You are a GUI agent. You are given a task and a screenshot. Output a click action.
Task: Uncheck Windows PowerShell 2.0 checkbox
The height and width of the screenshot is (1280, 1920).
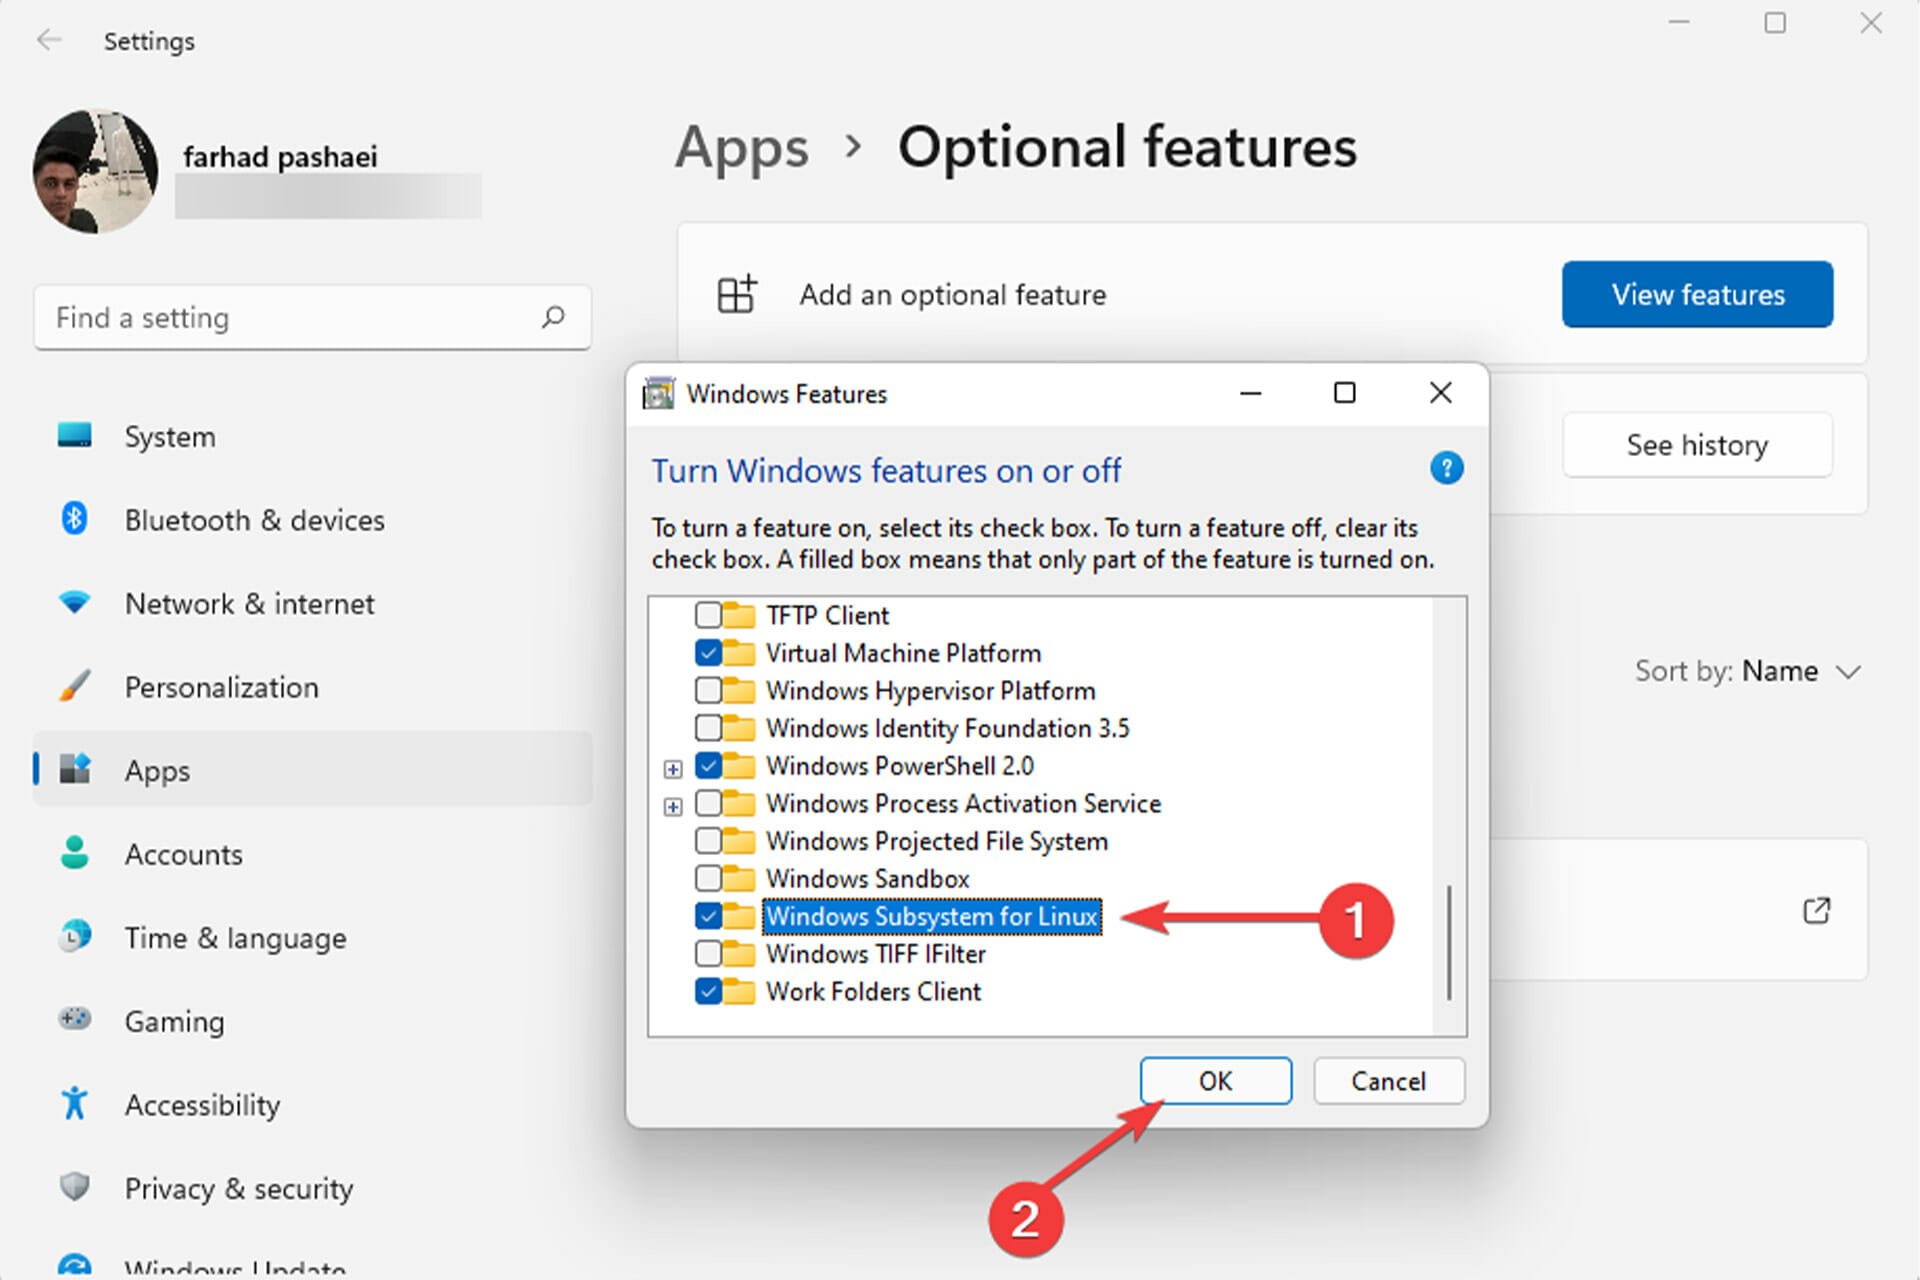(708, 766)
